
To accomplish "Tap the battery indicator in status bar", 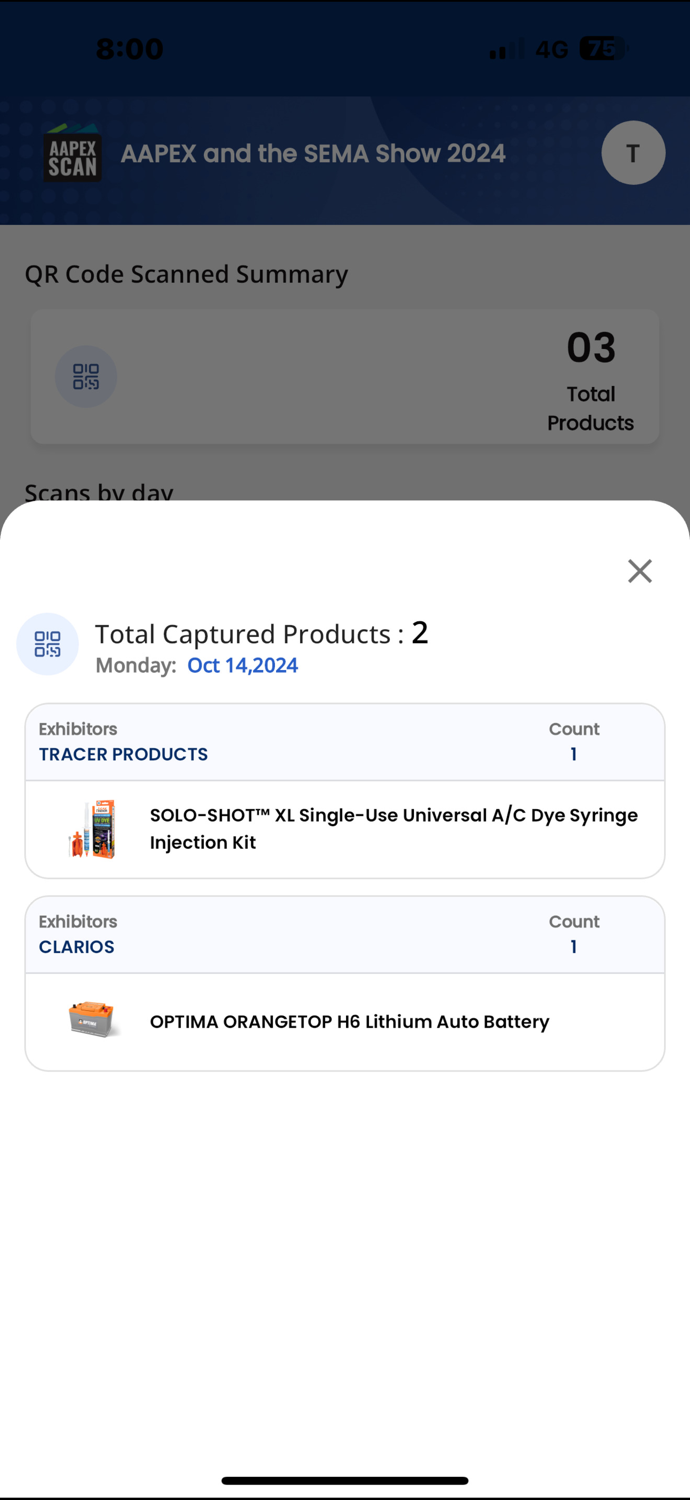I will 603,49.
